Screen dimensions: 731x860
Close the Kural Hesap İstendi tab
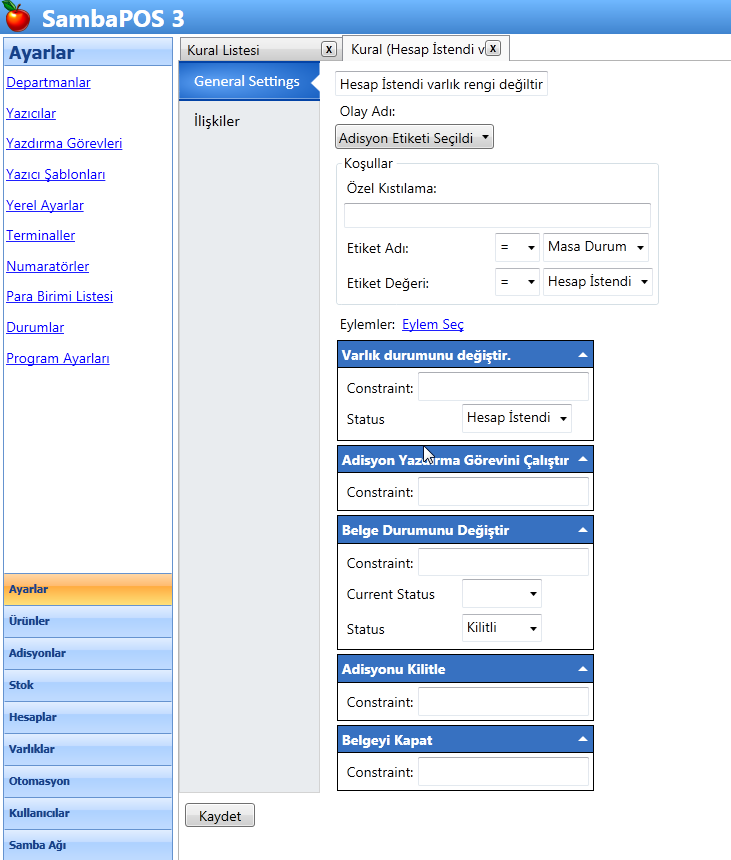coord(492,48)
